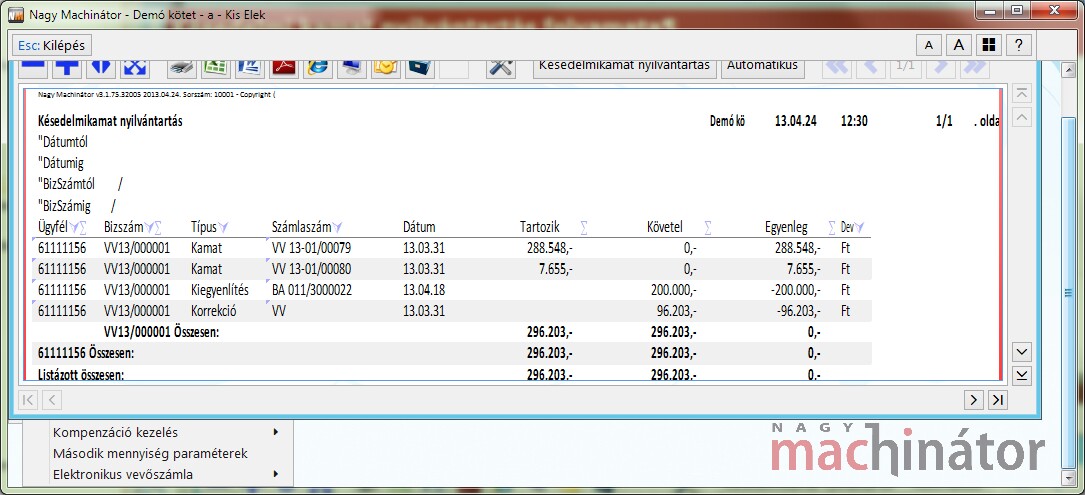Screen dimensions: 1085x495
Task: Select invoice VV 13-01/00079 cell
Action: click(x=311, y=248)
